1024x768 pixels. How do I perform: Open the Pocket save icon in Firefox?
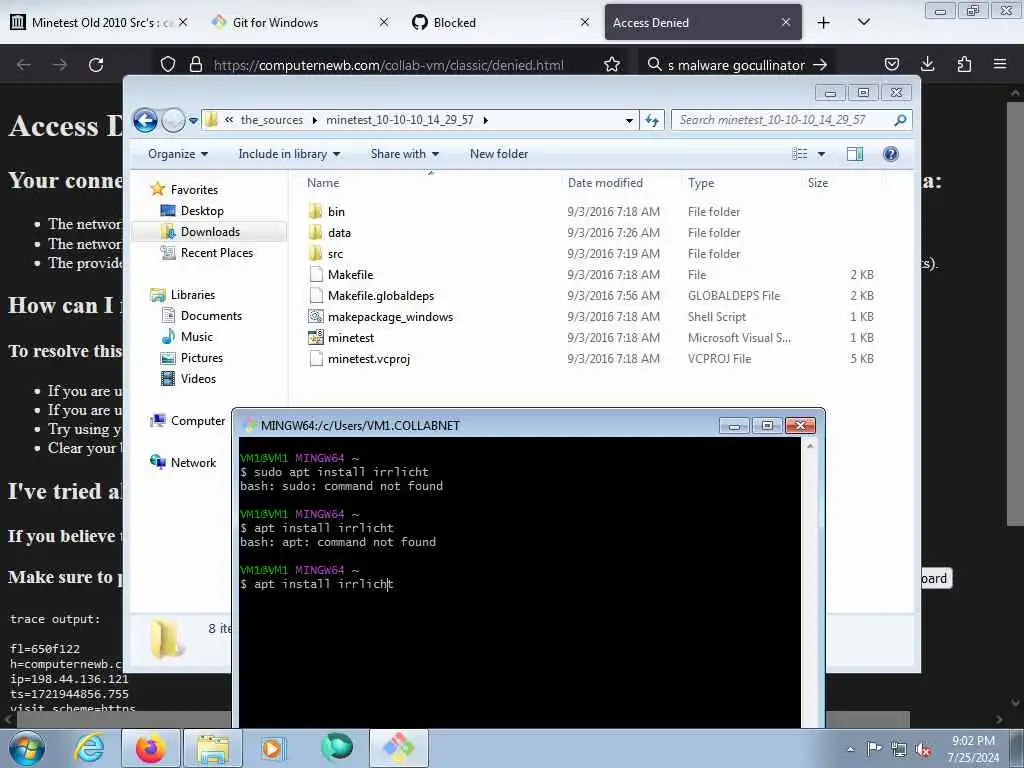(x=891, y=65)
